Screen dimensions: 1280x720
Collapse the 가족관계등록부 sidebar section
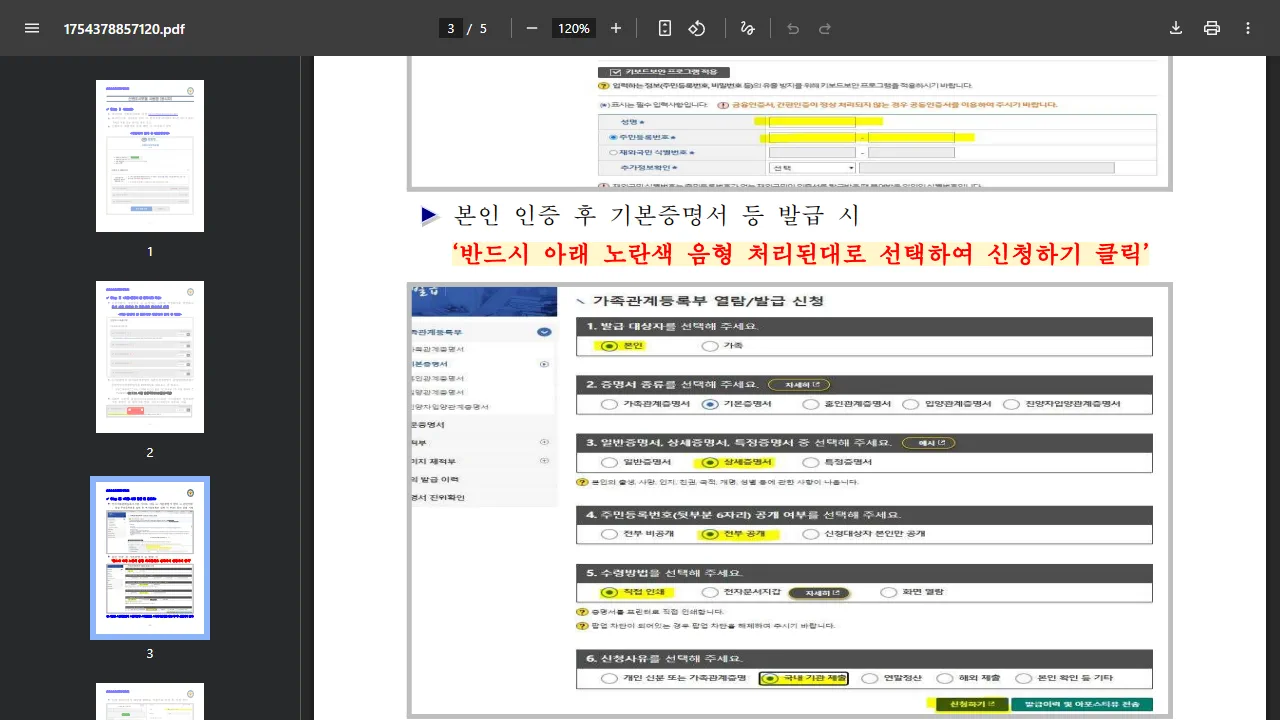544,331
